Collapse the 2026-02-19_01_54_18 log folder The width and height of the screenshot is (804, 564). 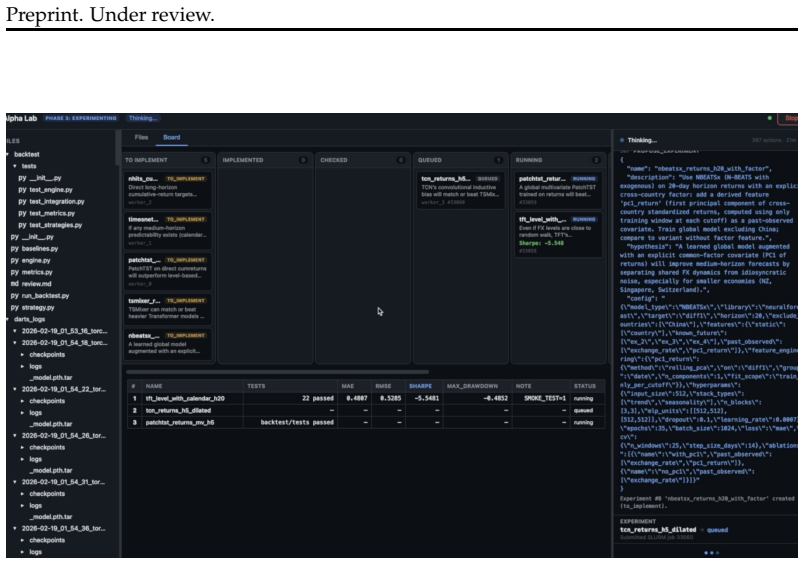pos(15,343)
